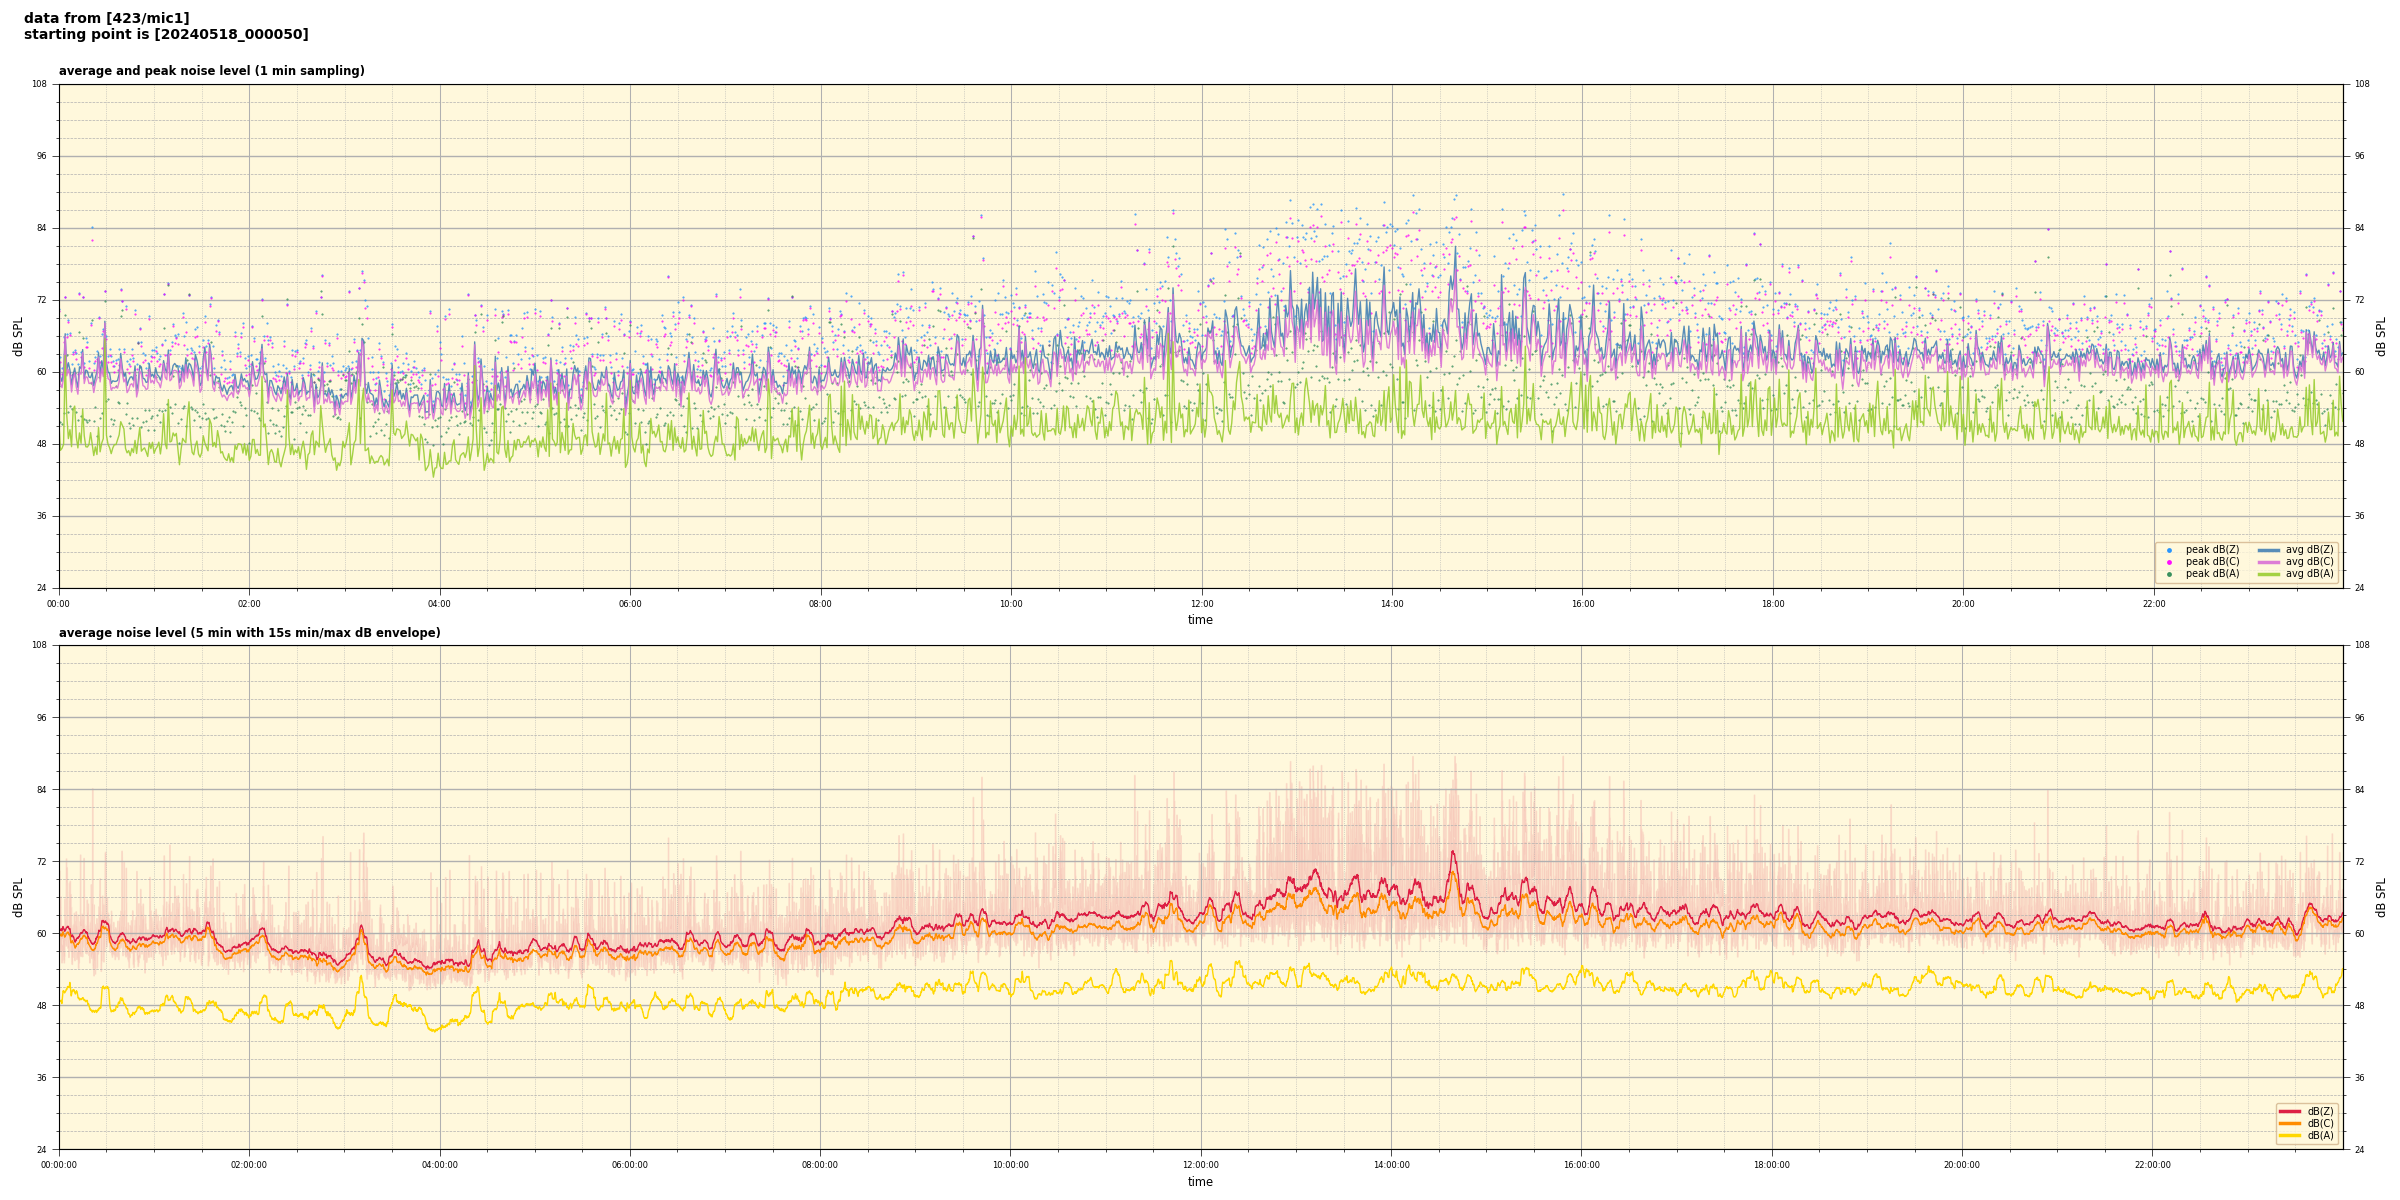Click the avg dB(A) legend line

tap(2269, 574)
